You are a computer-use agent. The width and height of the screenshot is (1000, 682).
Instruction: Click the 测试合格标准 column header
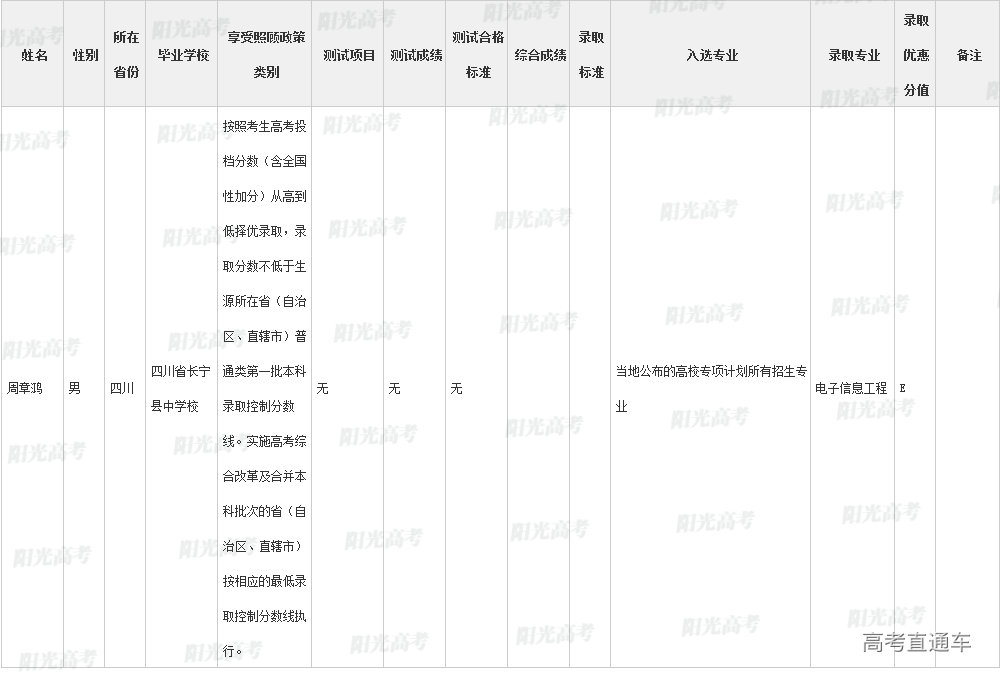[478, 55]
